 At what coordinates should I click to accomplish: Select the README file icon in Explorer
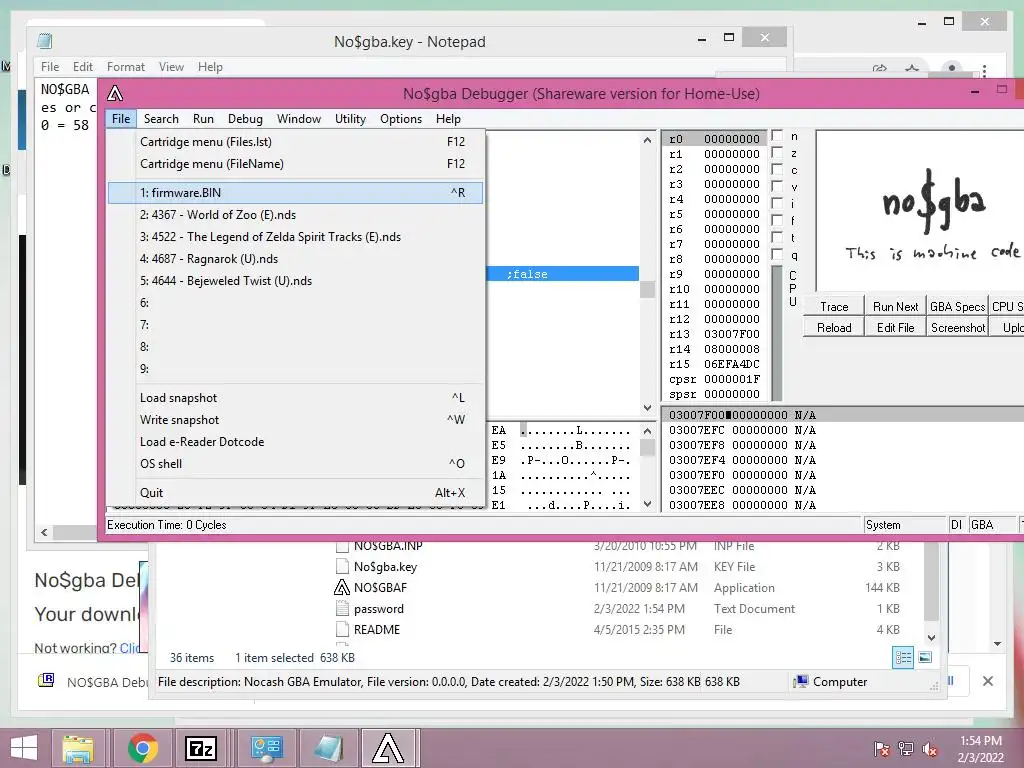tap(342, 630)
